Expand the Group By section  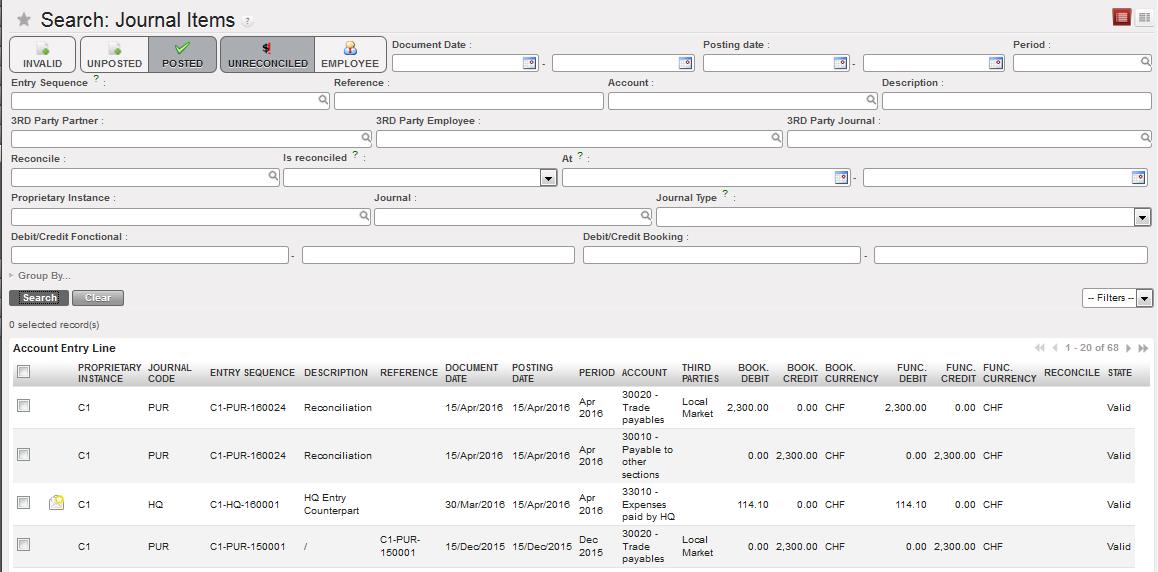tap(40, 276)
